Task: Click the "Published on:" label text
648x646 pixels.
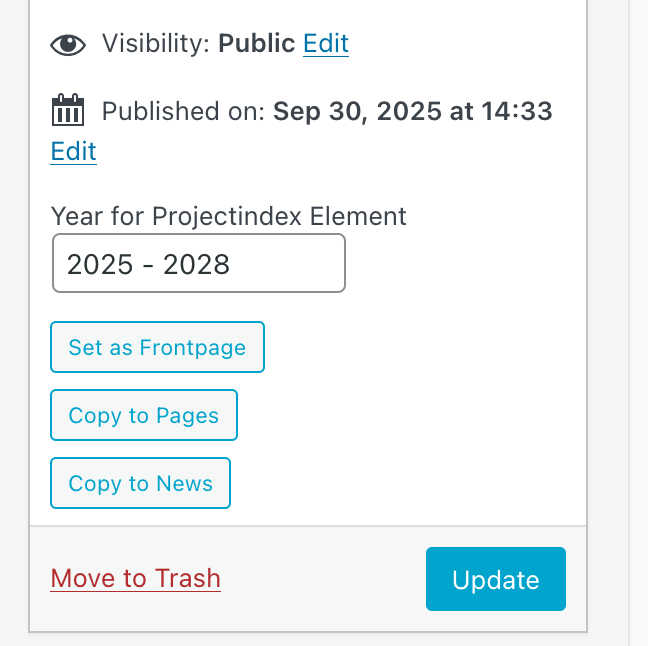Action: click(x=183, y=110)
